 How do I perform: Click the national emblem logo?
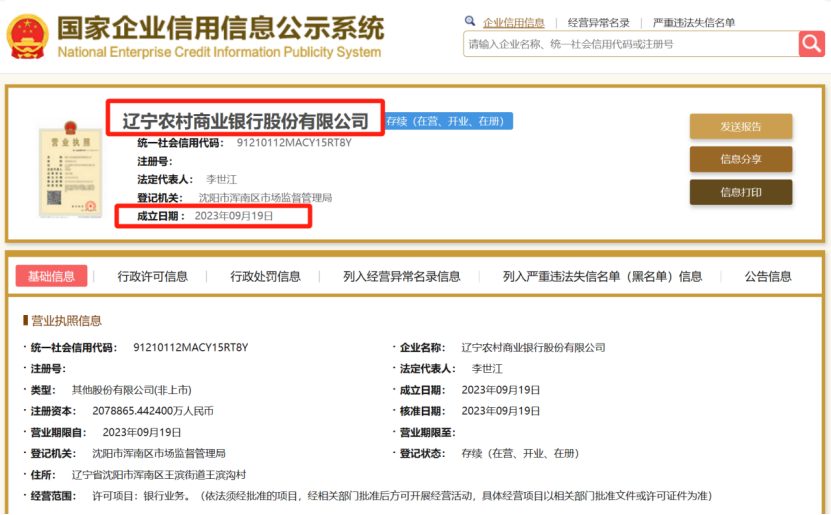(x=28, y=37)
